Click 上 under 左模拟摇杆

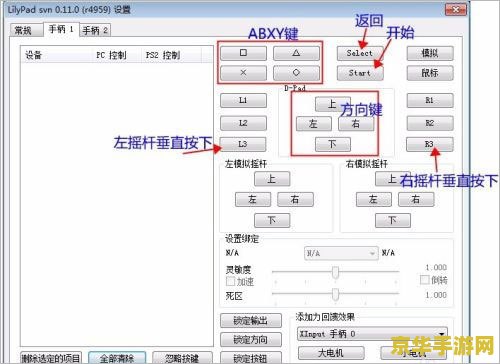(272, 179)
